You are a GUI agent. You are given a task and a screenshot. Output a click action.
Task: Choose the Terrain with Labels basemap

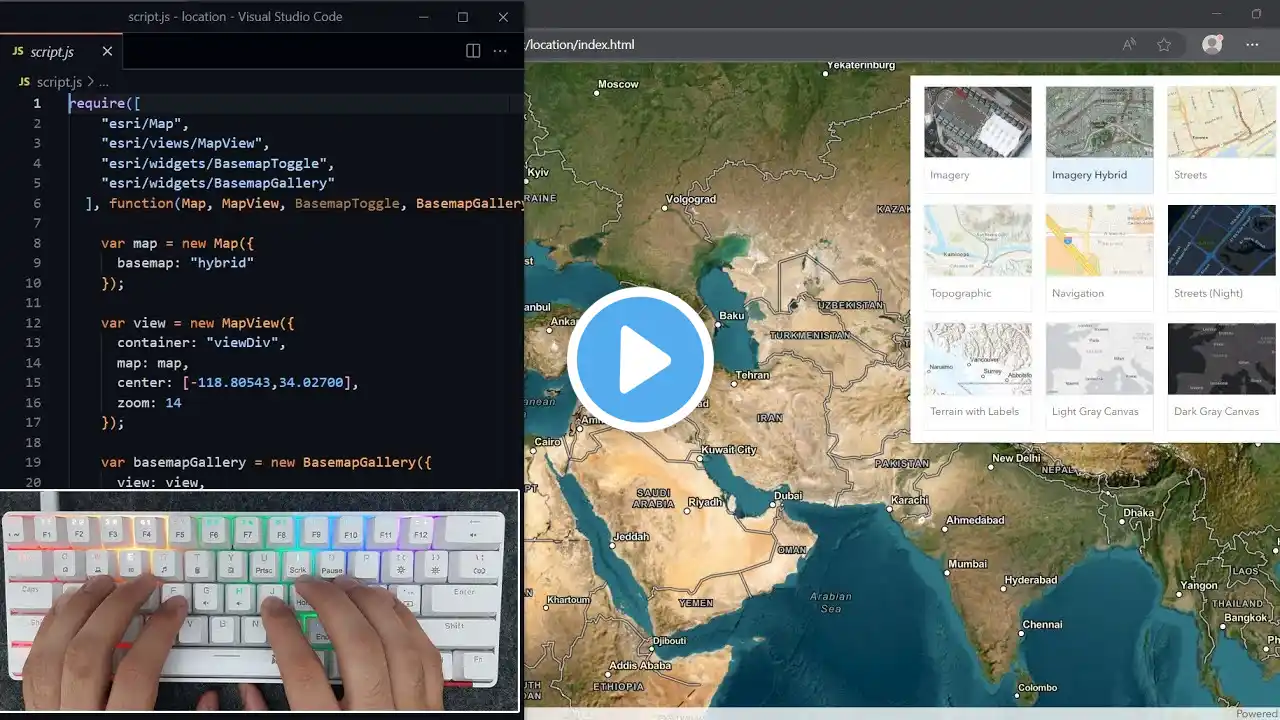click(977, 375)
